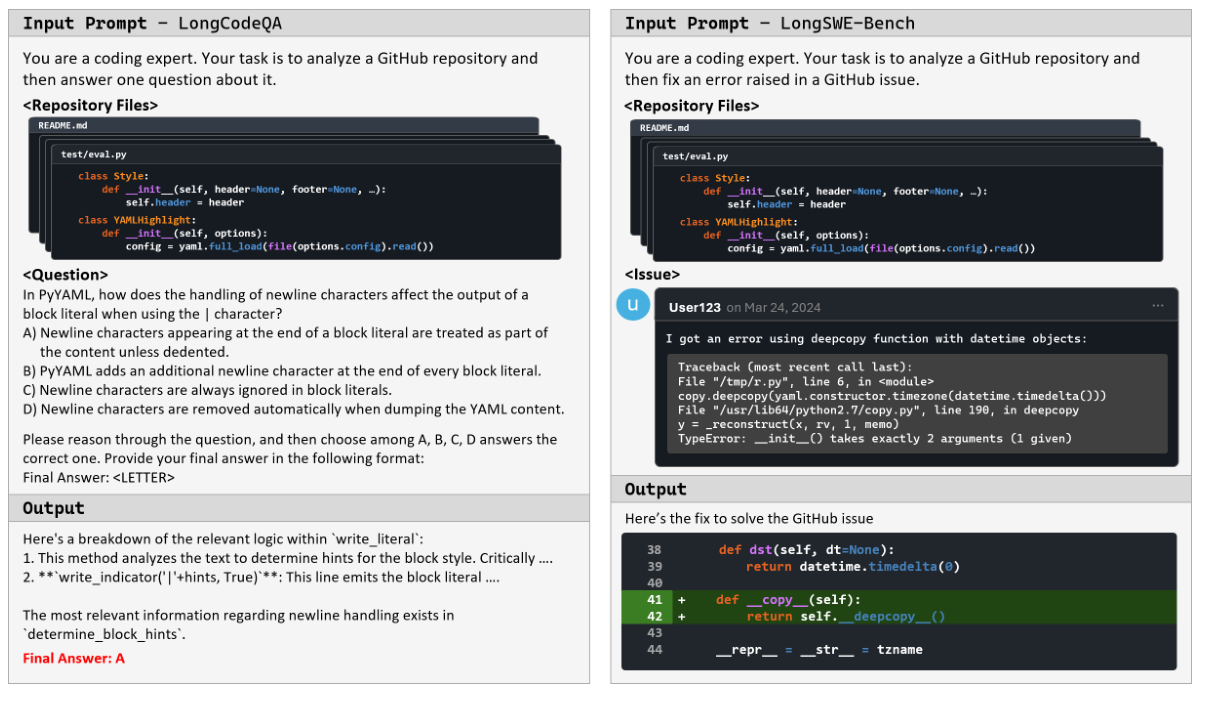Click the Mar 24, 2024 issue timestamp

click(x=773, y=307)
